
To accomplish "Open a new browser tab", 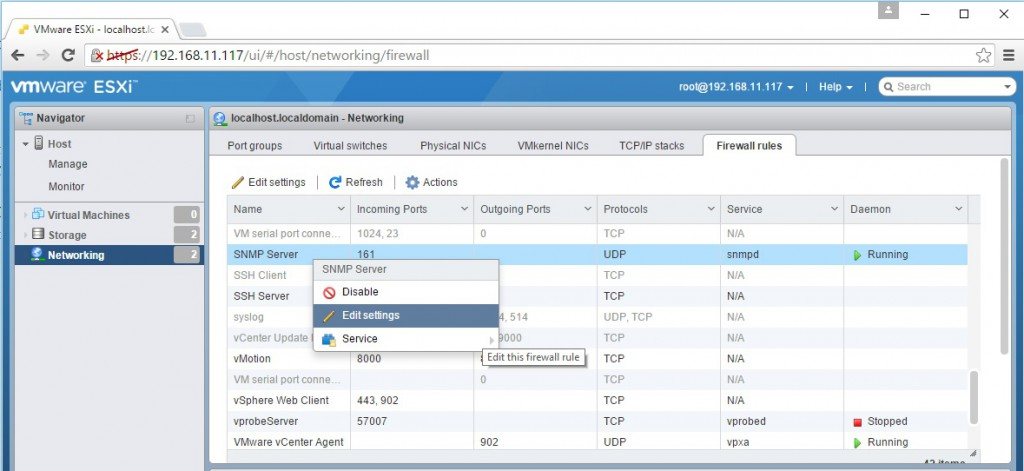I will (x=192, y=29).
